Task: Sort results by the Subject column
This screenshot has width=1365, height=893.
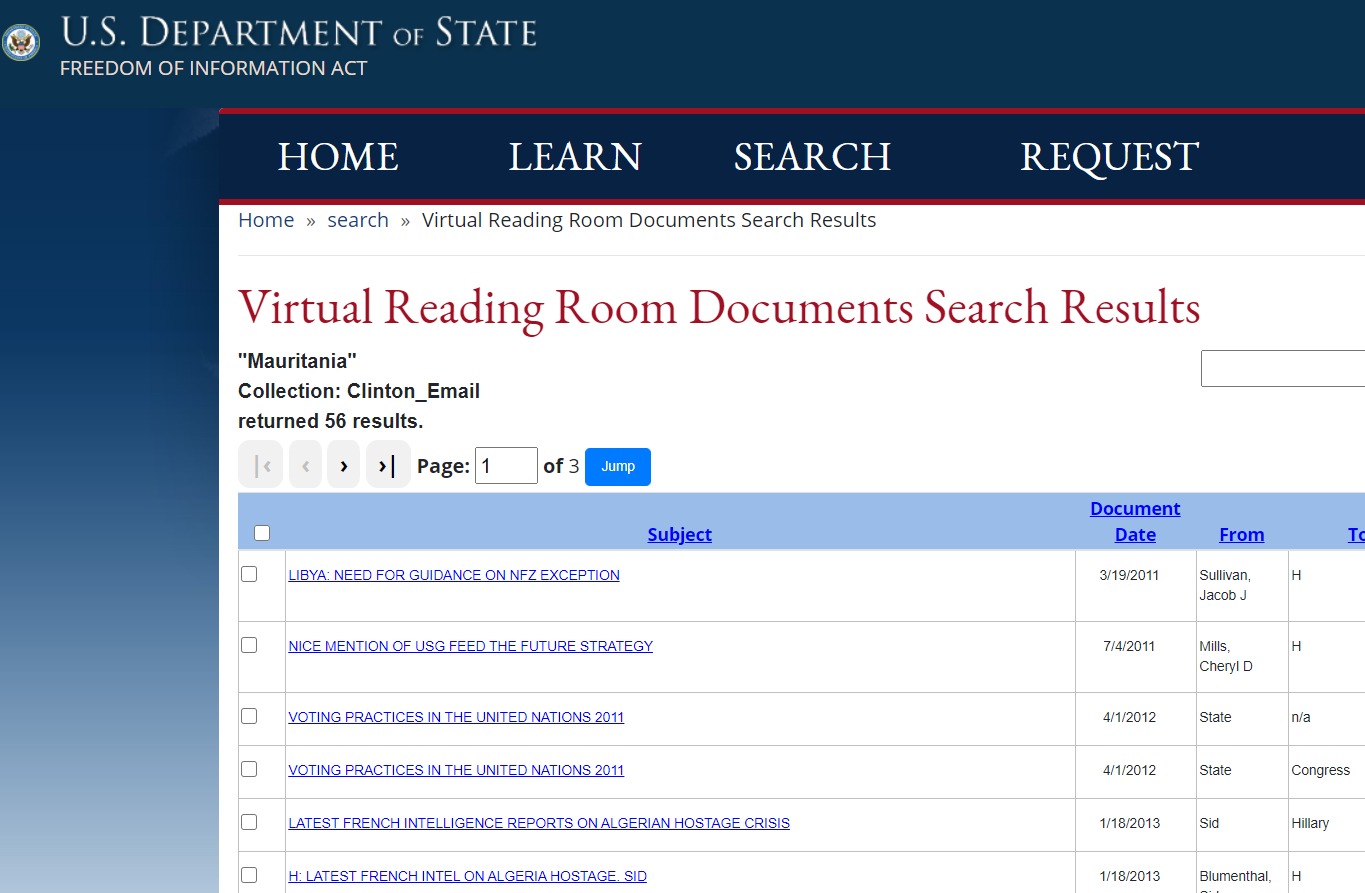Action: pos(679,534)
